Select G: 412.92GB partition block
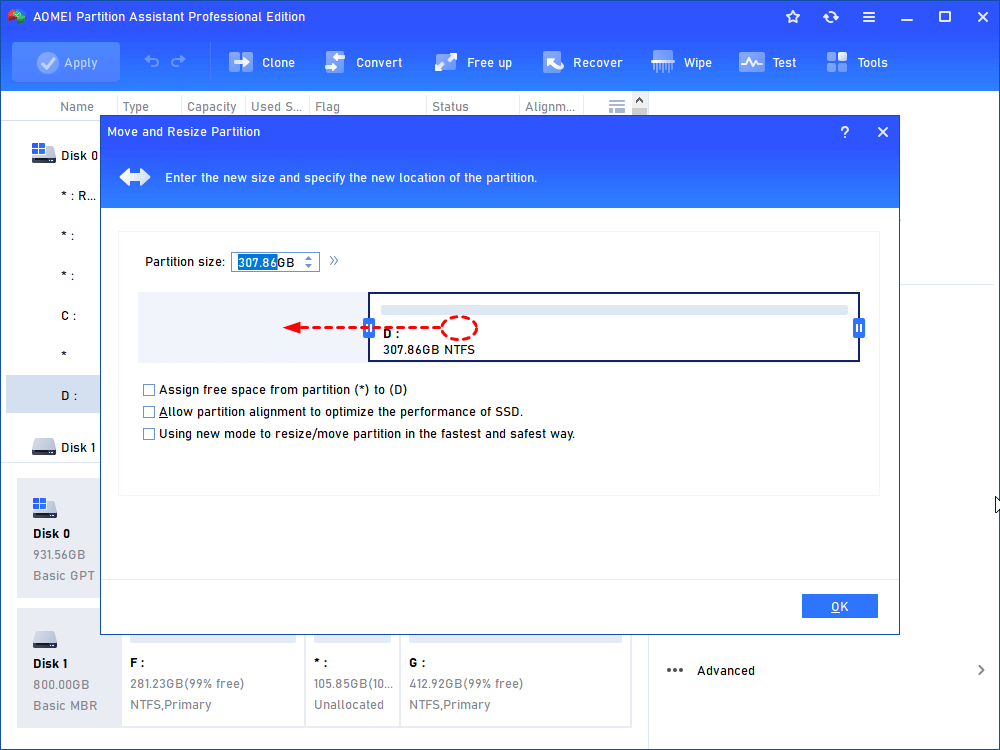This screenshot has height=750, width=1000. pos(515,681)
